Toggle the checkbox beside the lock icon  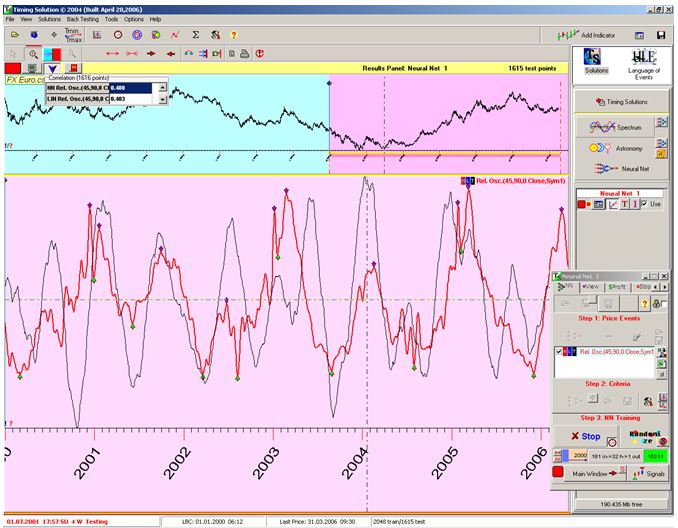pos(665,304)
